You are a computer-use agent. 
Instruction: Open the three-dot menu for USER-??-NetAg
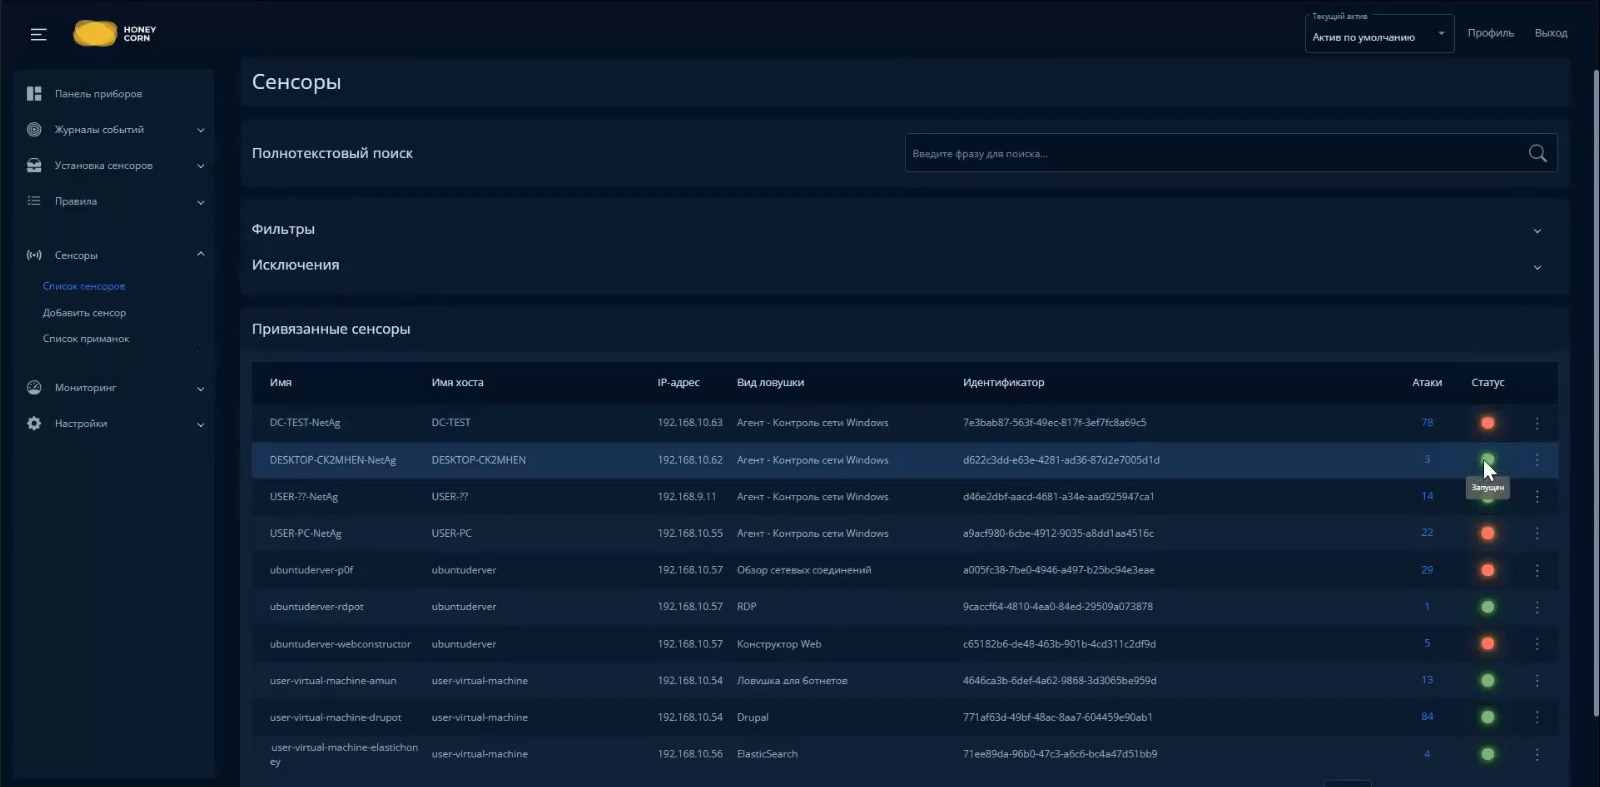tap(1537, 497)
